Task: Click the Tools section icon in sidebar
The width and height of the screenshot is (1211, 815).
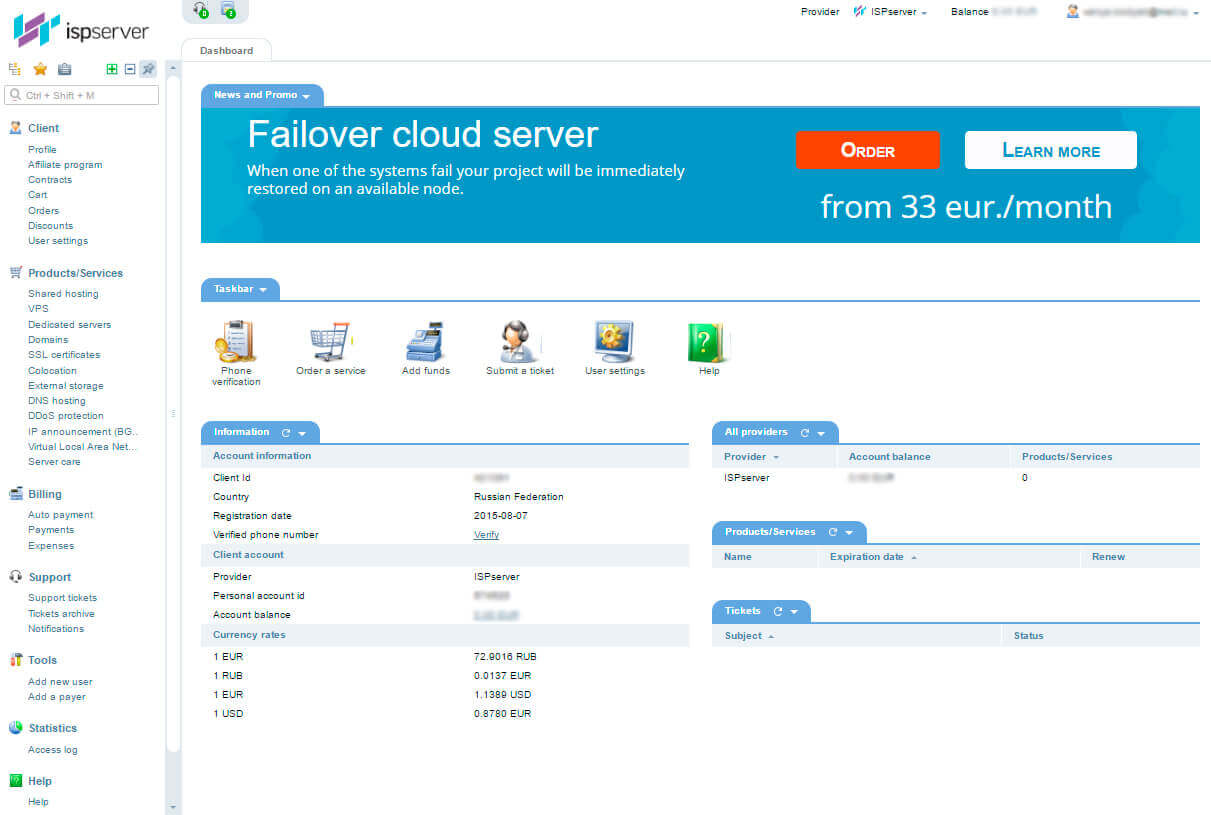Action: 16,660
